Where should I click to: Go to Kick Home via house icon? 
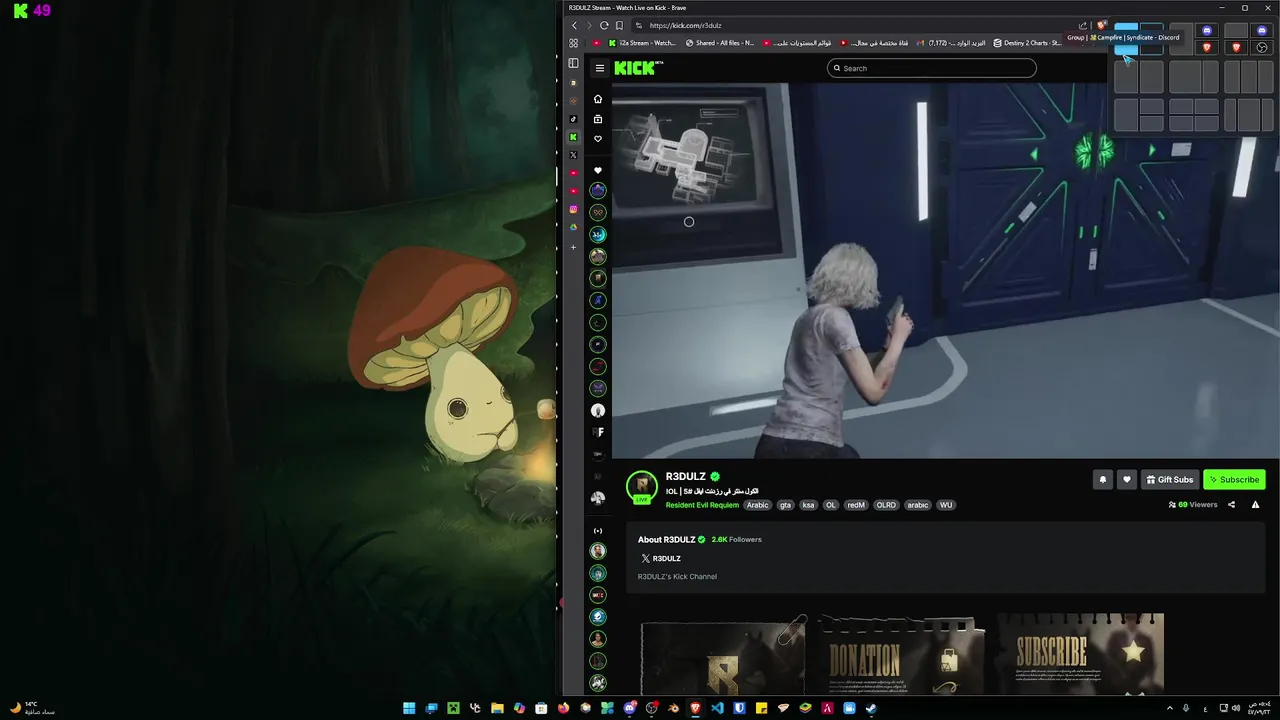598,99
